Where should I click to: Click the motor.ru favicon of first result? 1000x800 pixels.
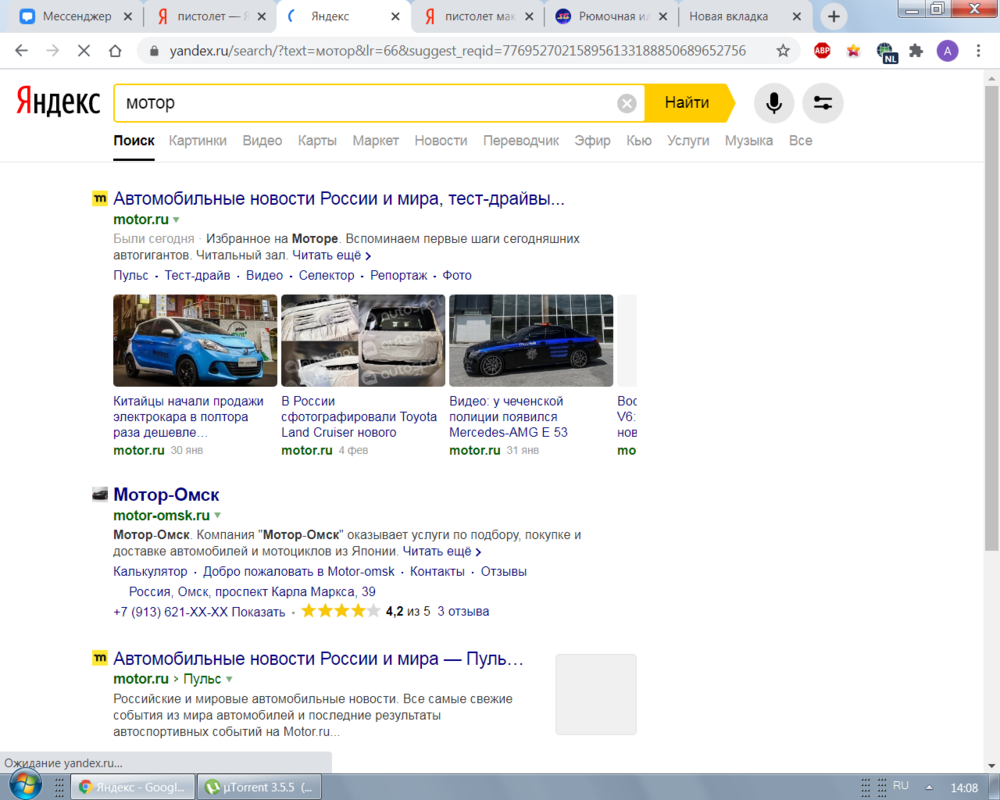coord(99,198)
